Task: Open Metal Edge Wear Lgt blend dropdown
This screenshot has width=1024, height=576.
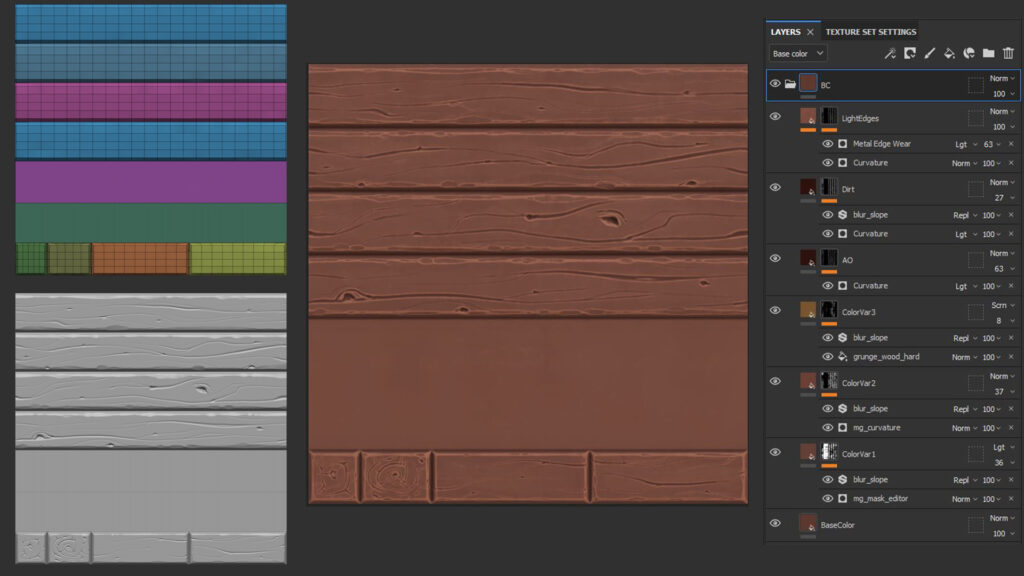Action: tap(966, 144)
